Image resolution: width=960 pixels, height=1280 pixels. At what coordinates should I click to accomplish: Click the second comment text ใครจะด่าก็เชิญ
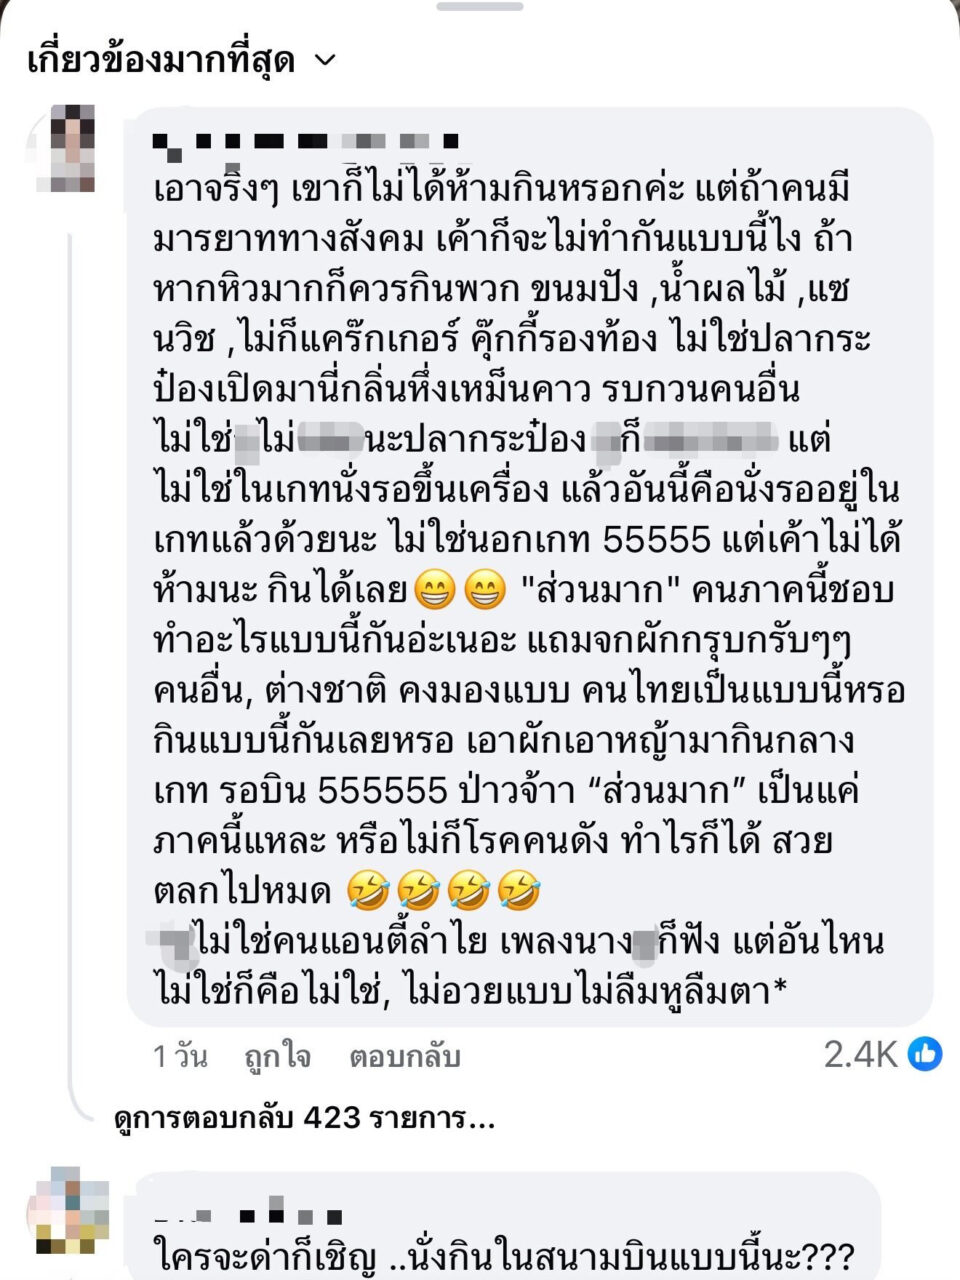click(x=505, y=1254)
